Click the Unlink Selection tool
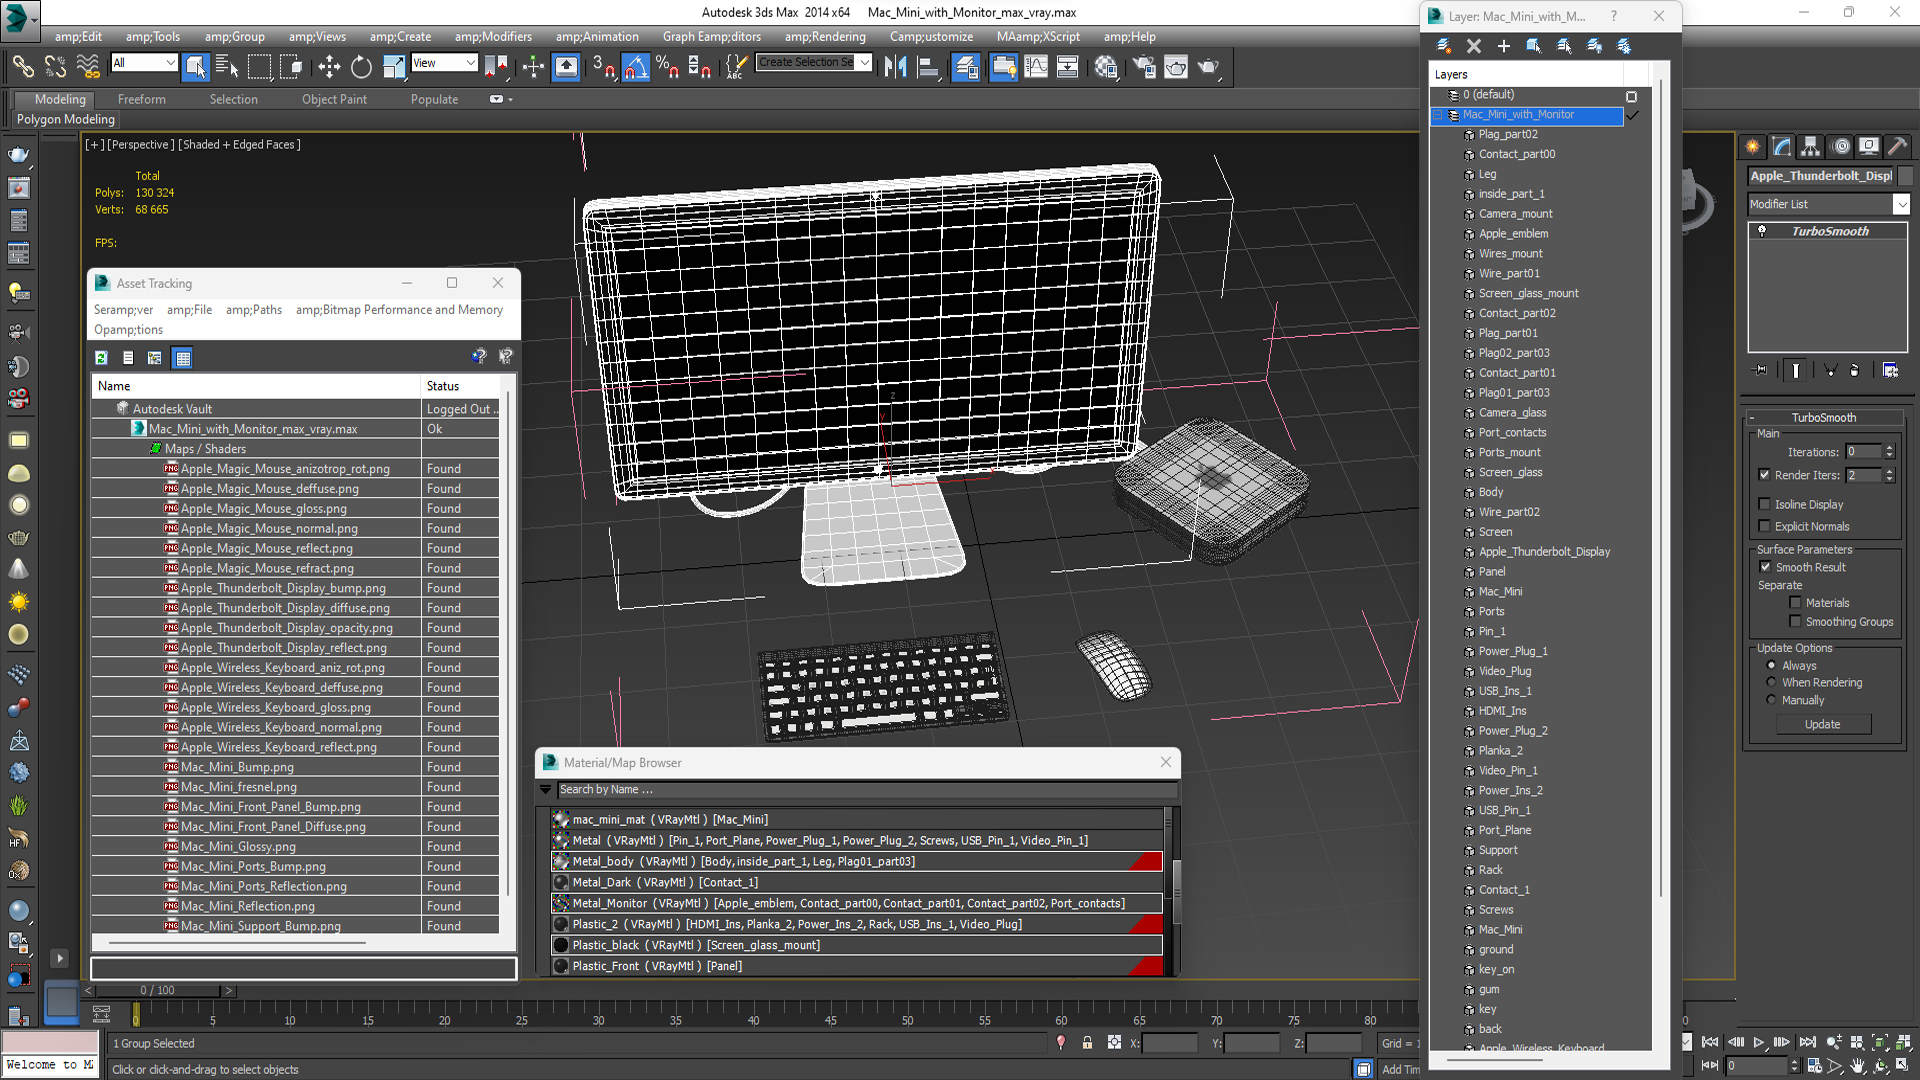 55,67
